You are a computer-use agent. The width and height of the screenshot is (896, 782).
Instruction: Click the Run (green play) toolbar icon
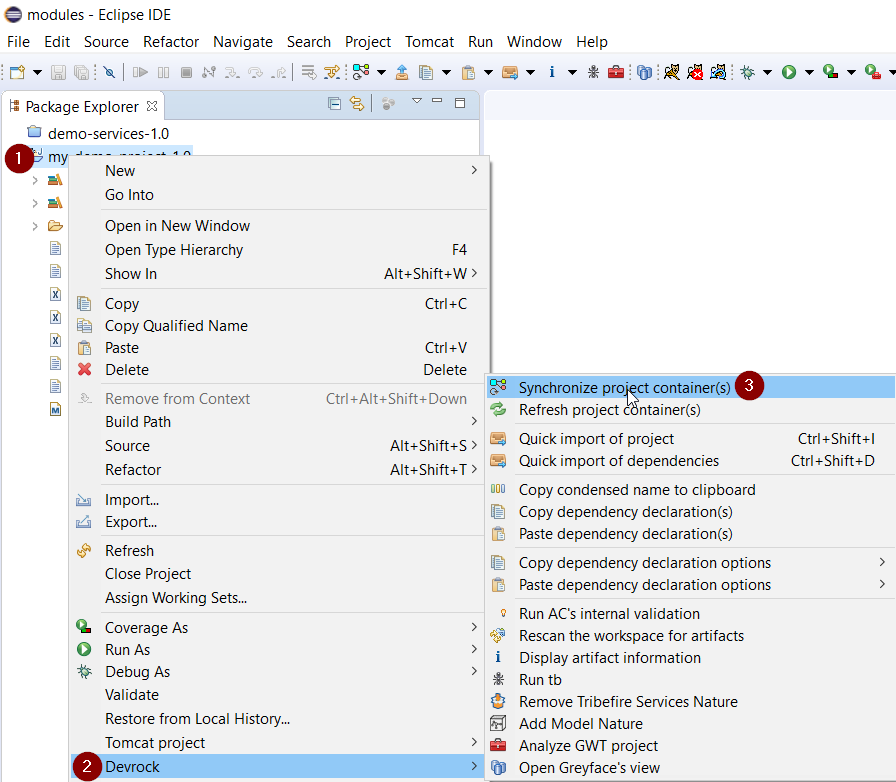(789, 72)
